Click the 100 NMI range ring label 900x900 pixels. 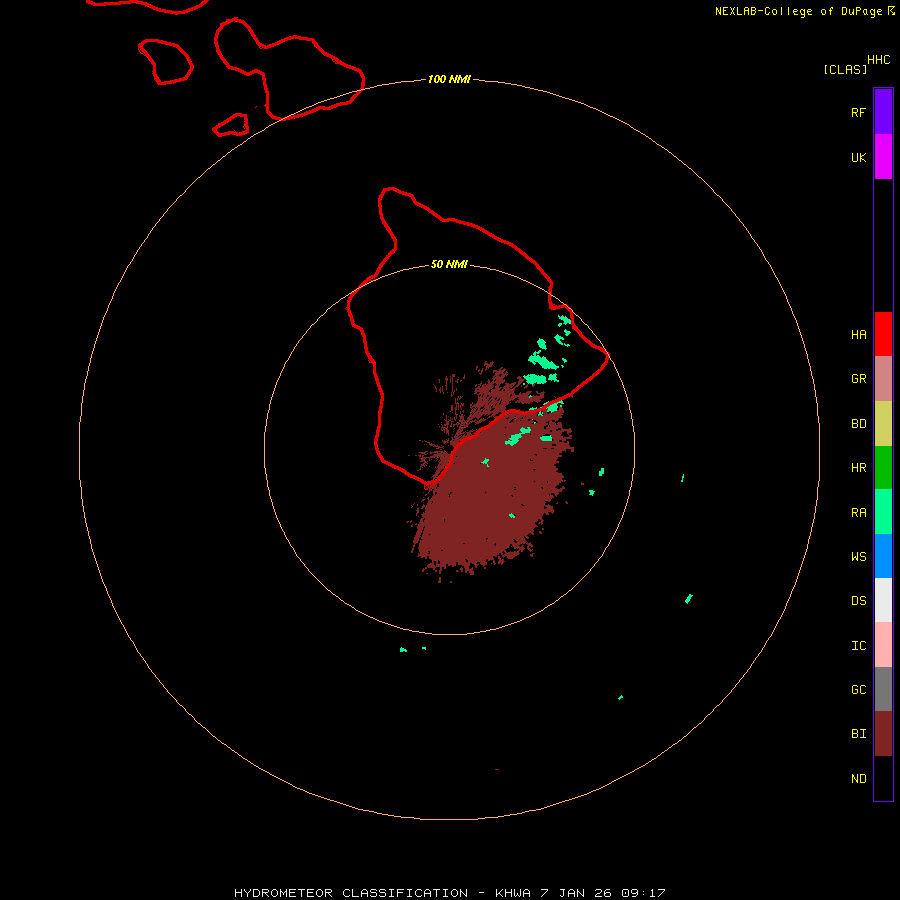click(x=449, y=79)
